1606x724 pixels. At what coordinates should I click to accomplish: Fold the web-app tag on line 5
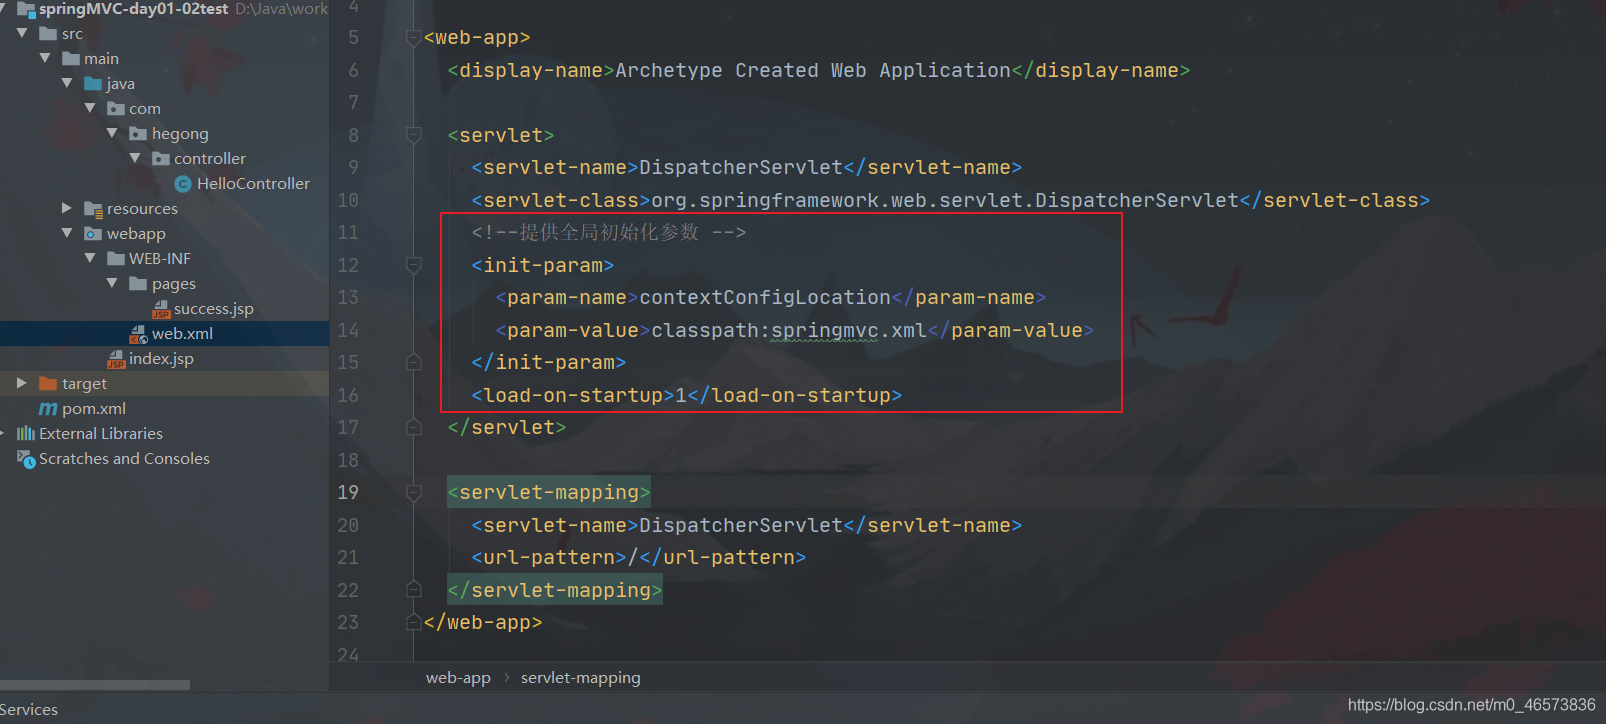click(414, 38)
